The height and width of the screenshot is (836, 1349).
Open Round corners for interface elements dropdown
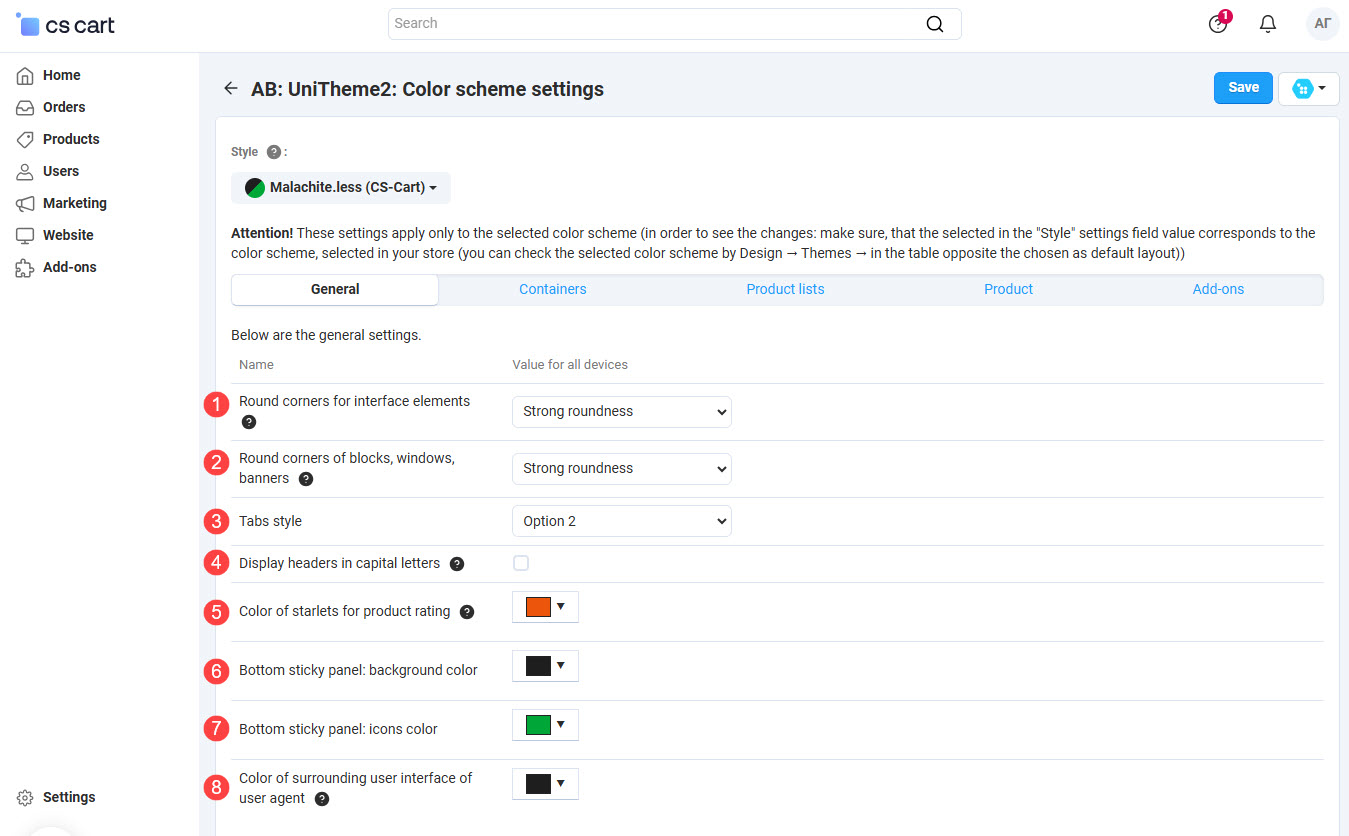(622, 411)
